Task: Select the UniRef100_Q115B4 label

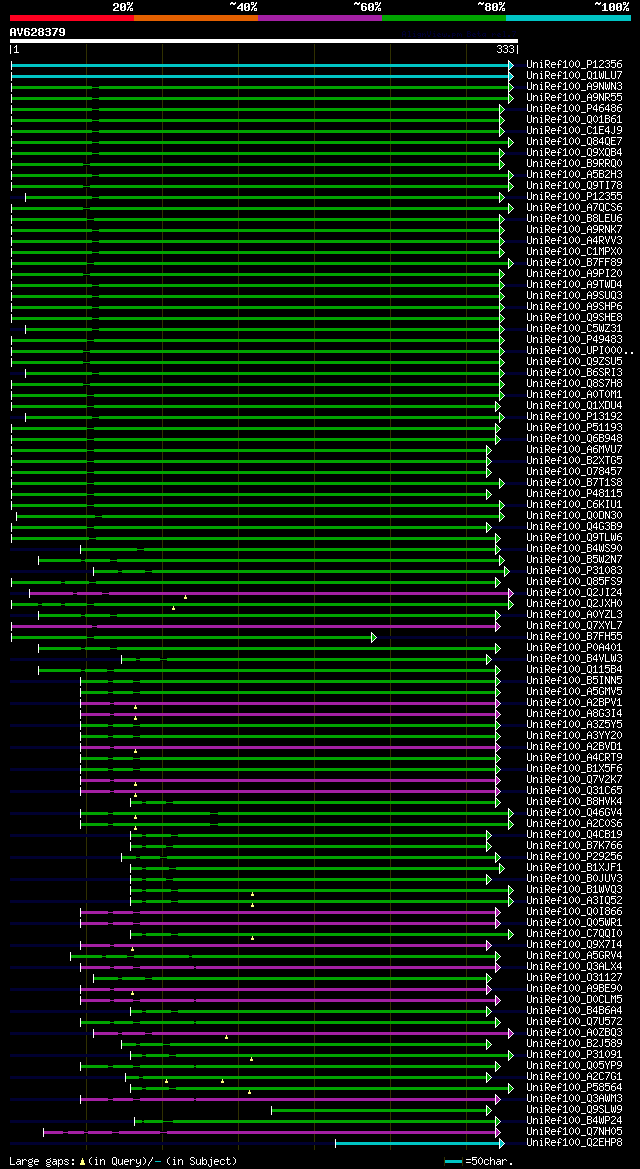Action: coord(574,669)
